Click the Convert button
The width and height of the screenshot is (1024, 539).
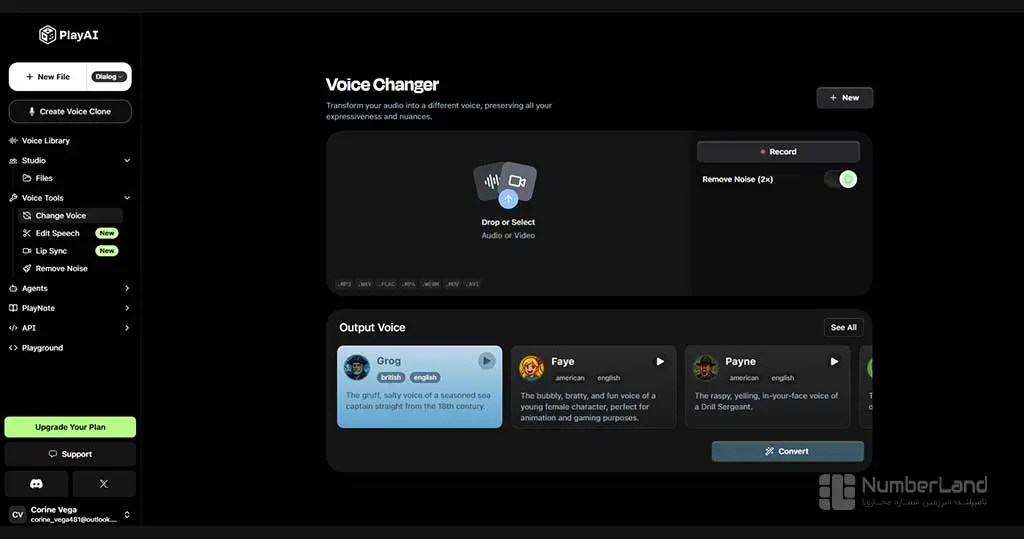pos(788,451)
